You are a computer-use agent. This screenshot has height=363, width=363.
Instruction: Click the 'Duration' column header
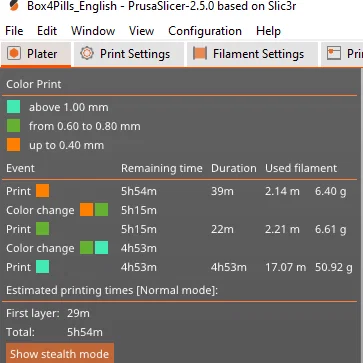click(x=234, y=168)
